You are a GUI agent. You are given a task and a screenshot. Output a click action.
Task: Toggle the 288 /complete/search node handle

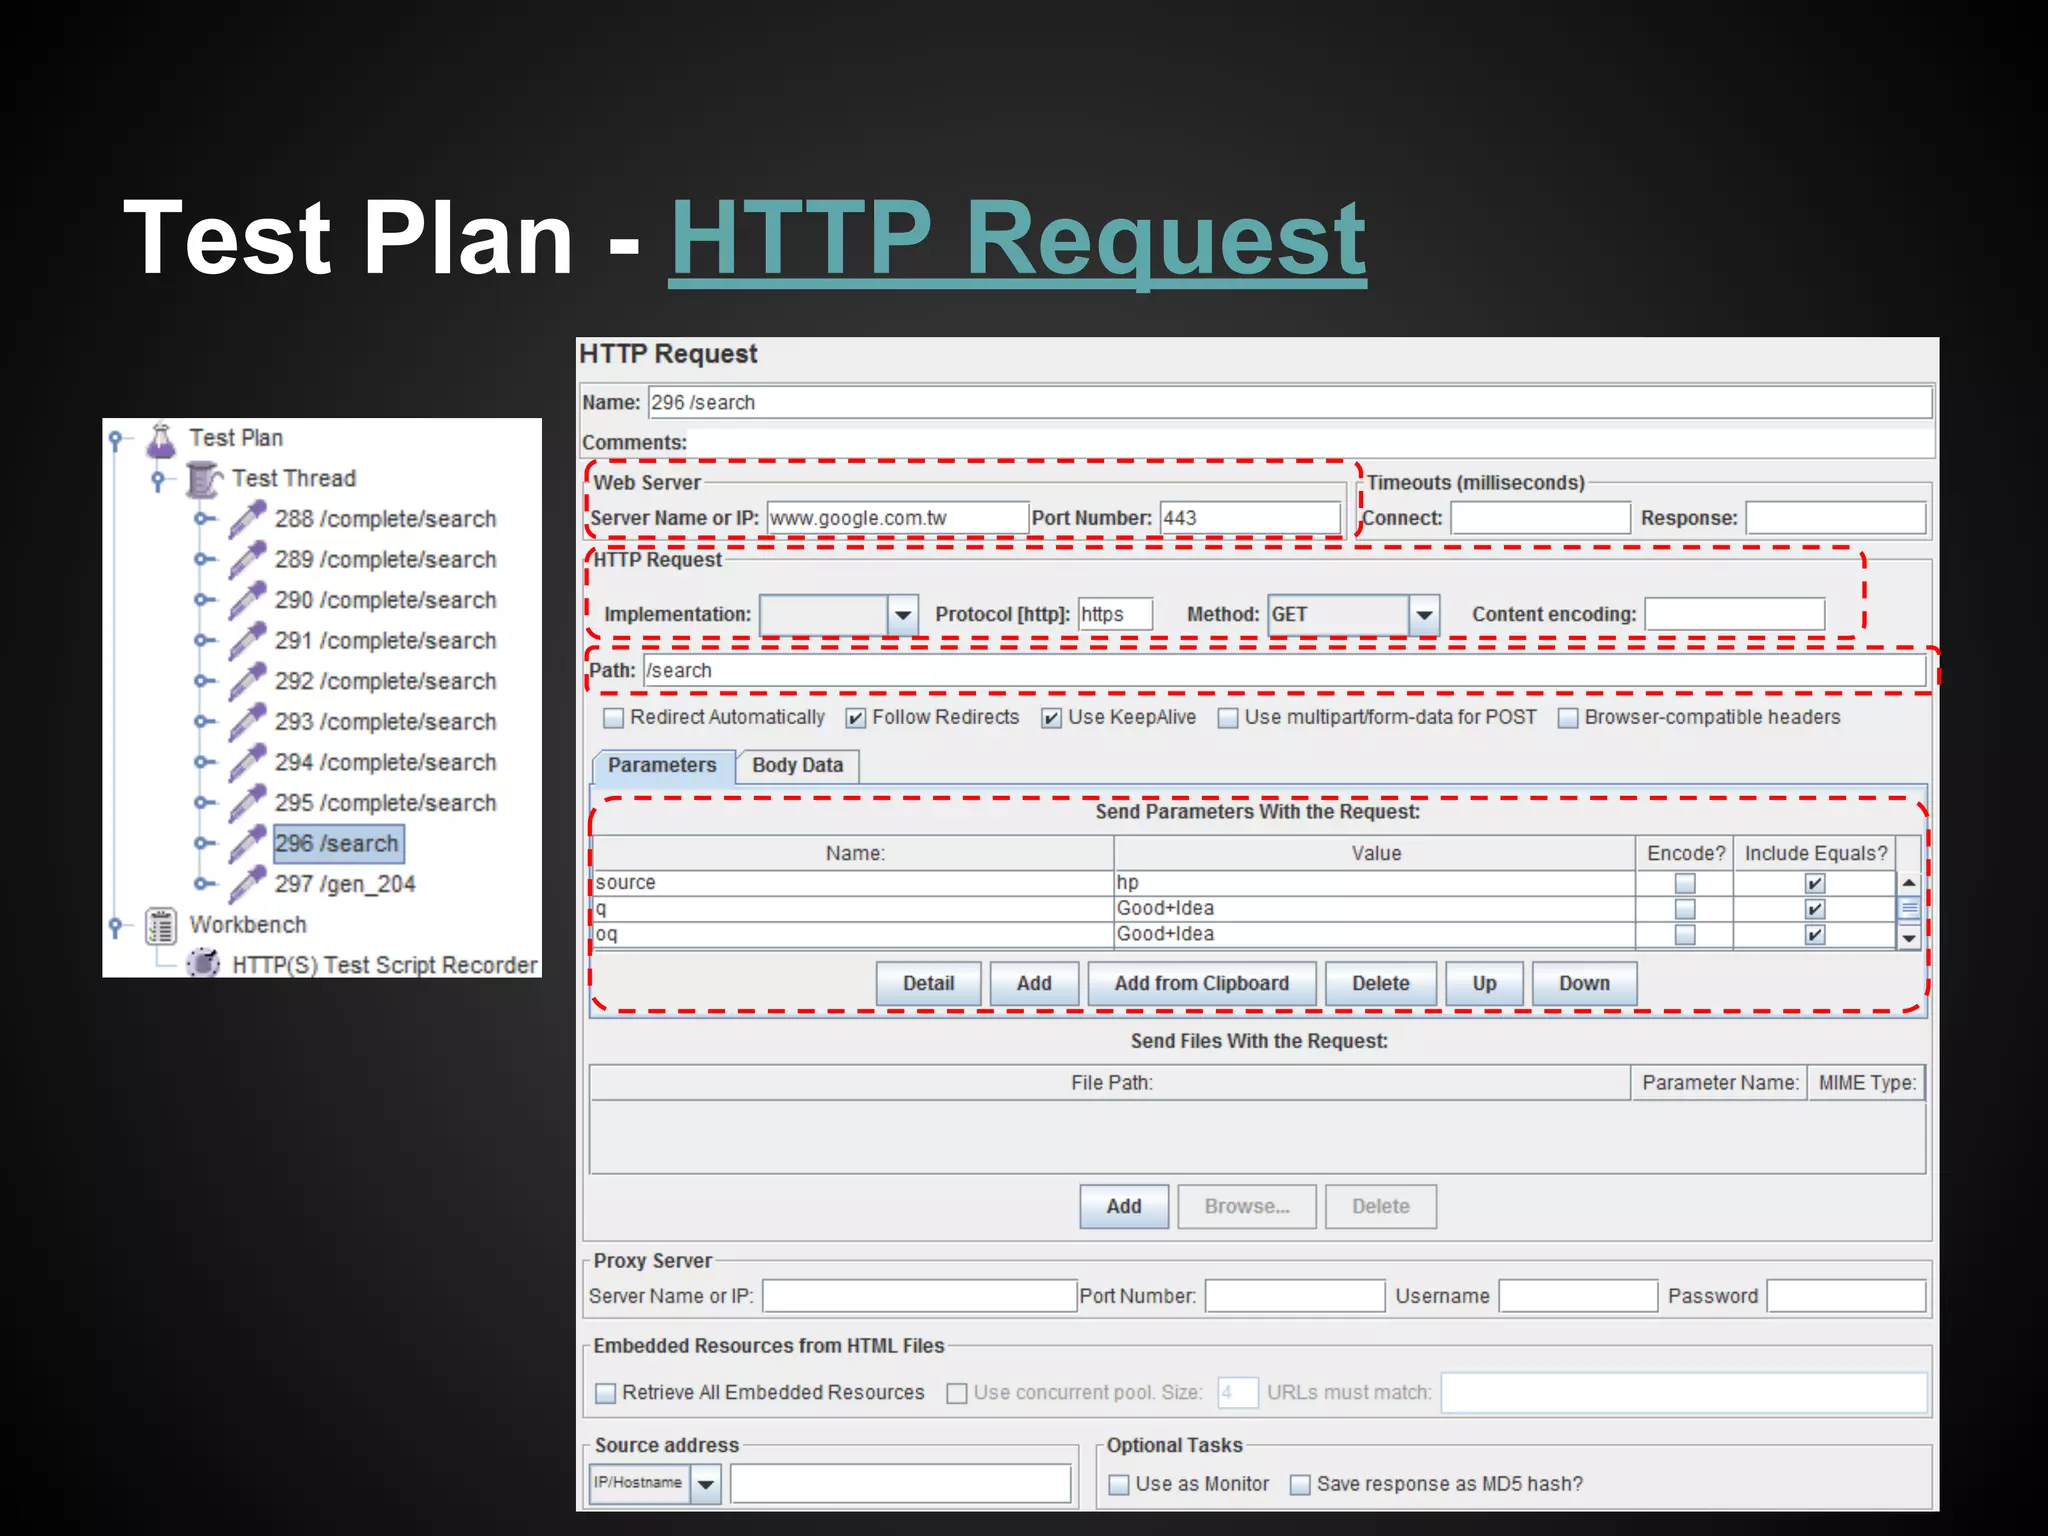(204, 519)
